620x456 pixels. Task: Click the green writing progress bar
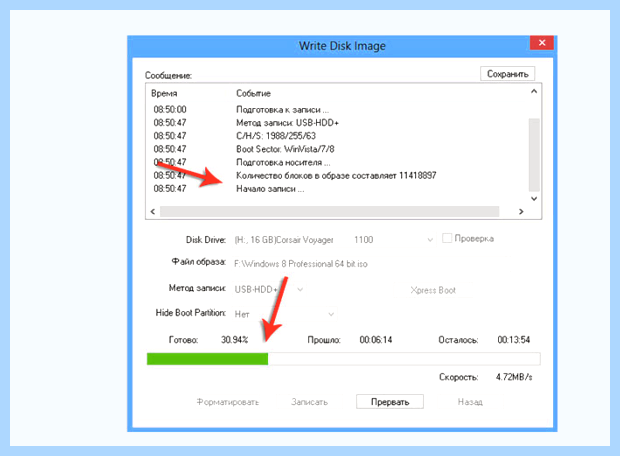[x=343, y=359]
